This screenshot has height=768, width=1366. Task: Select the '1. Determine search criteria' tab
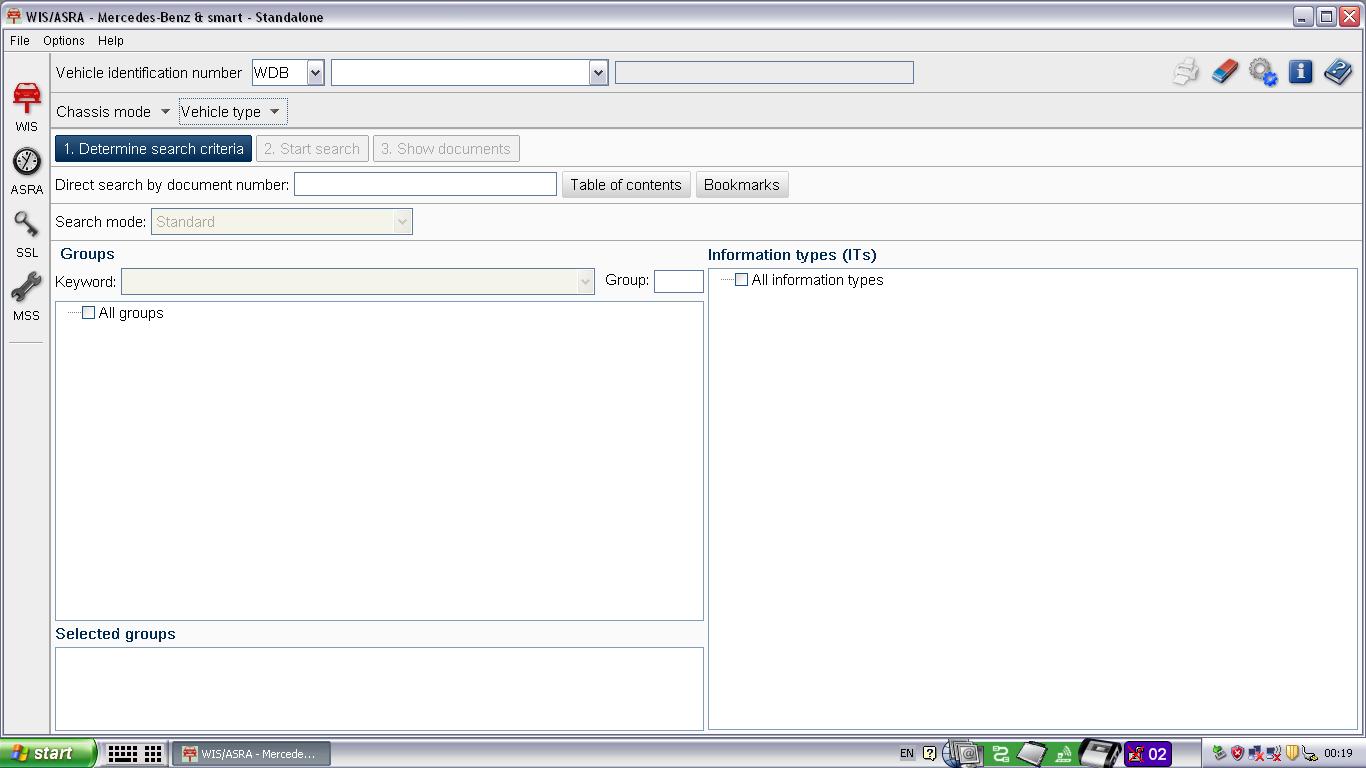(x=153, y=149)
